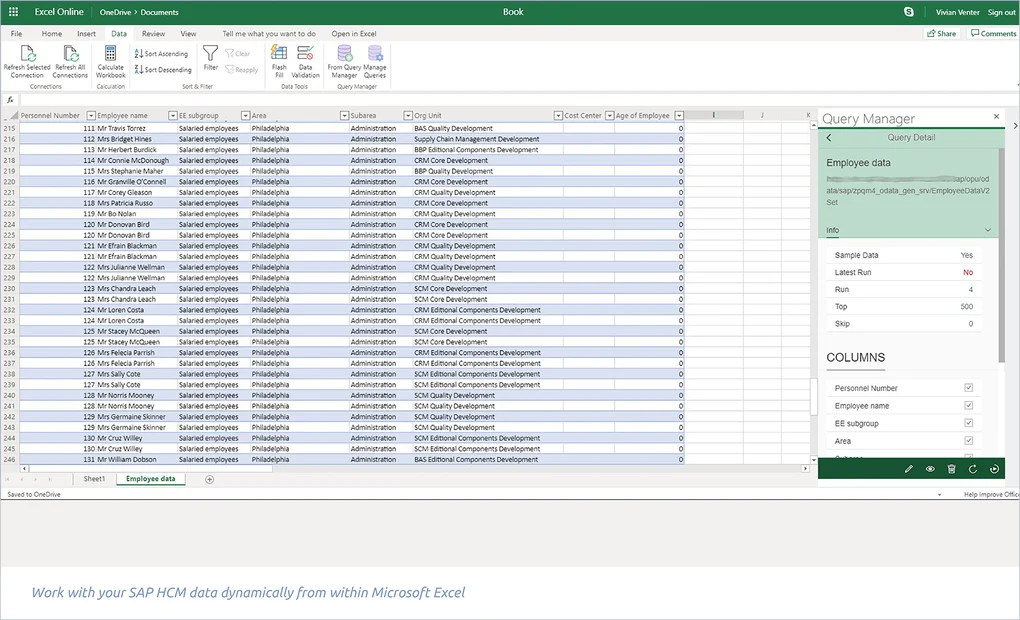The width and height of the screenshot is (1020, 620).
Task: Uncheck the Personnel Number column checkbox
Action: [x=968, y=388]
